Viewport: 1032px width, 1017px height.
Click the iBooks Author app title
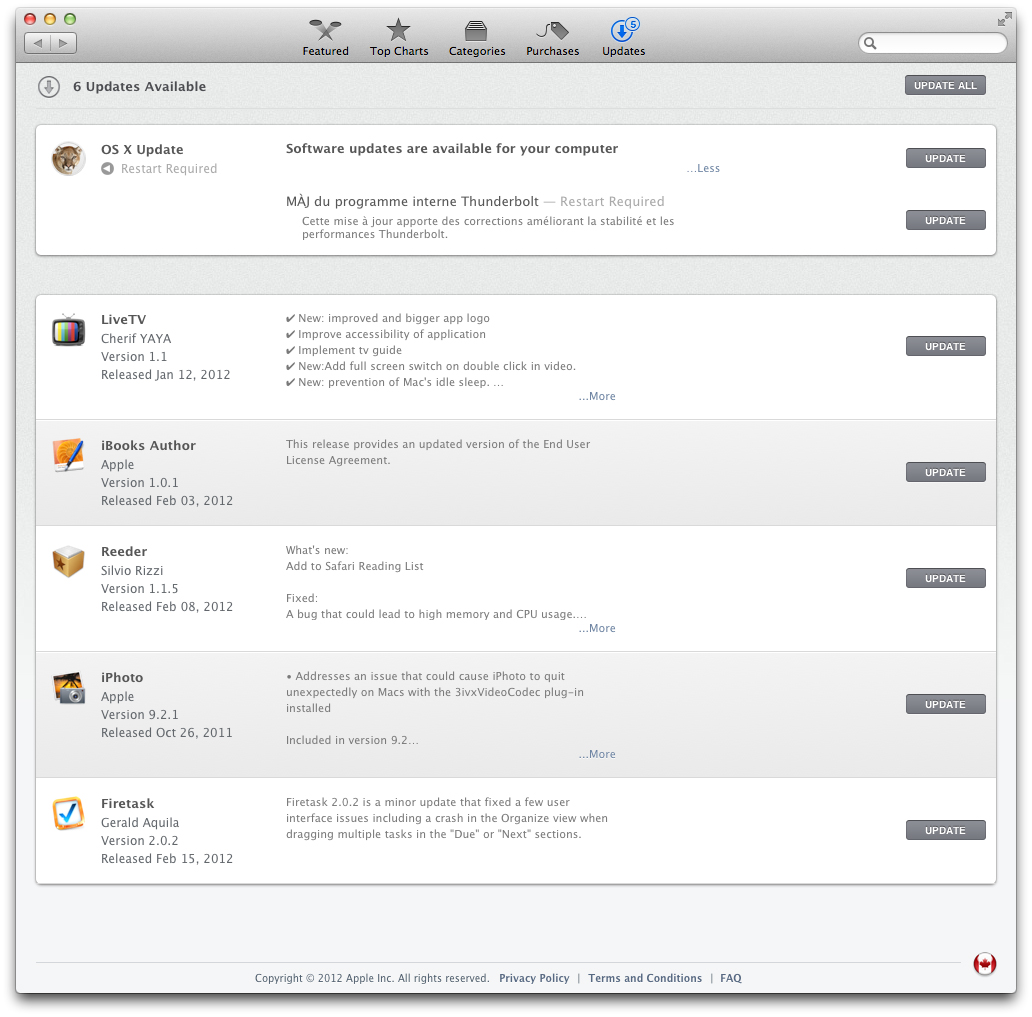[148, 446]
